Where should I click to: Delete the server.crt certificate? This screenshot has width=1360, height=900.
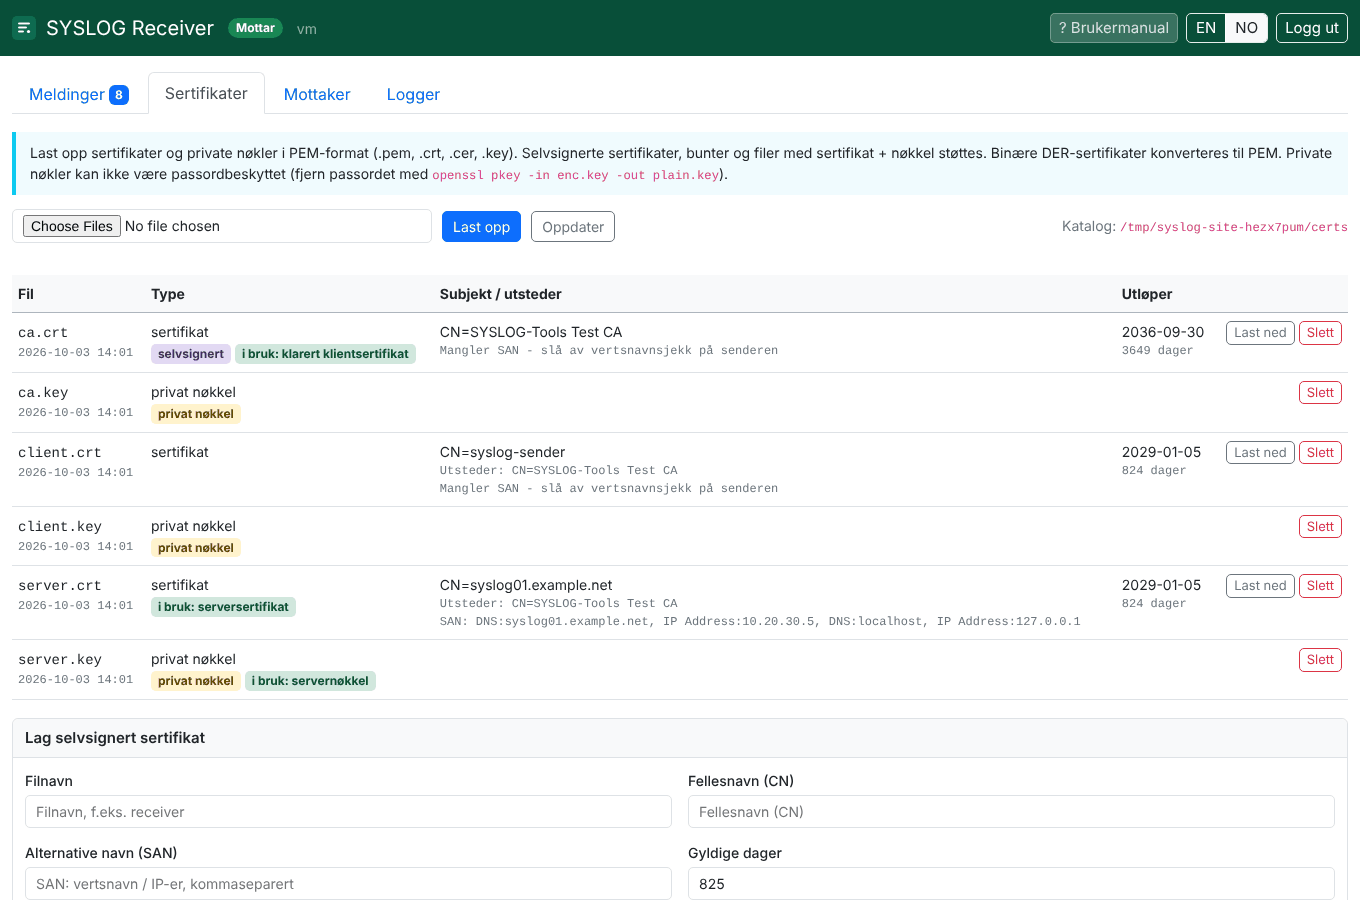pyautogui.click(x=1320, y=586)
